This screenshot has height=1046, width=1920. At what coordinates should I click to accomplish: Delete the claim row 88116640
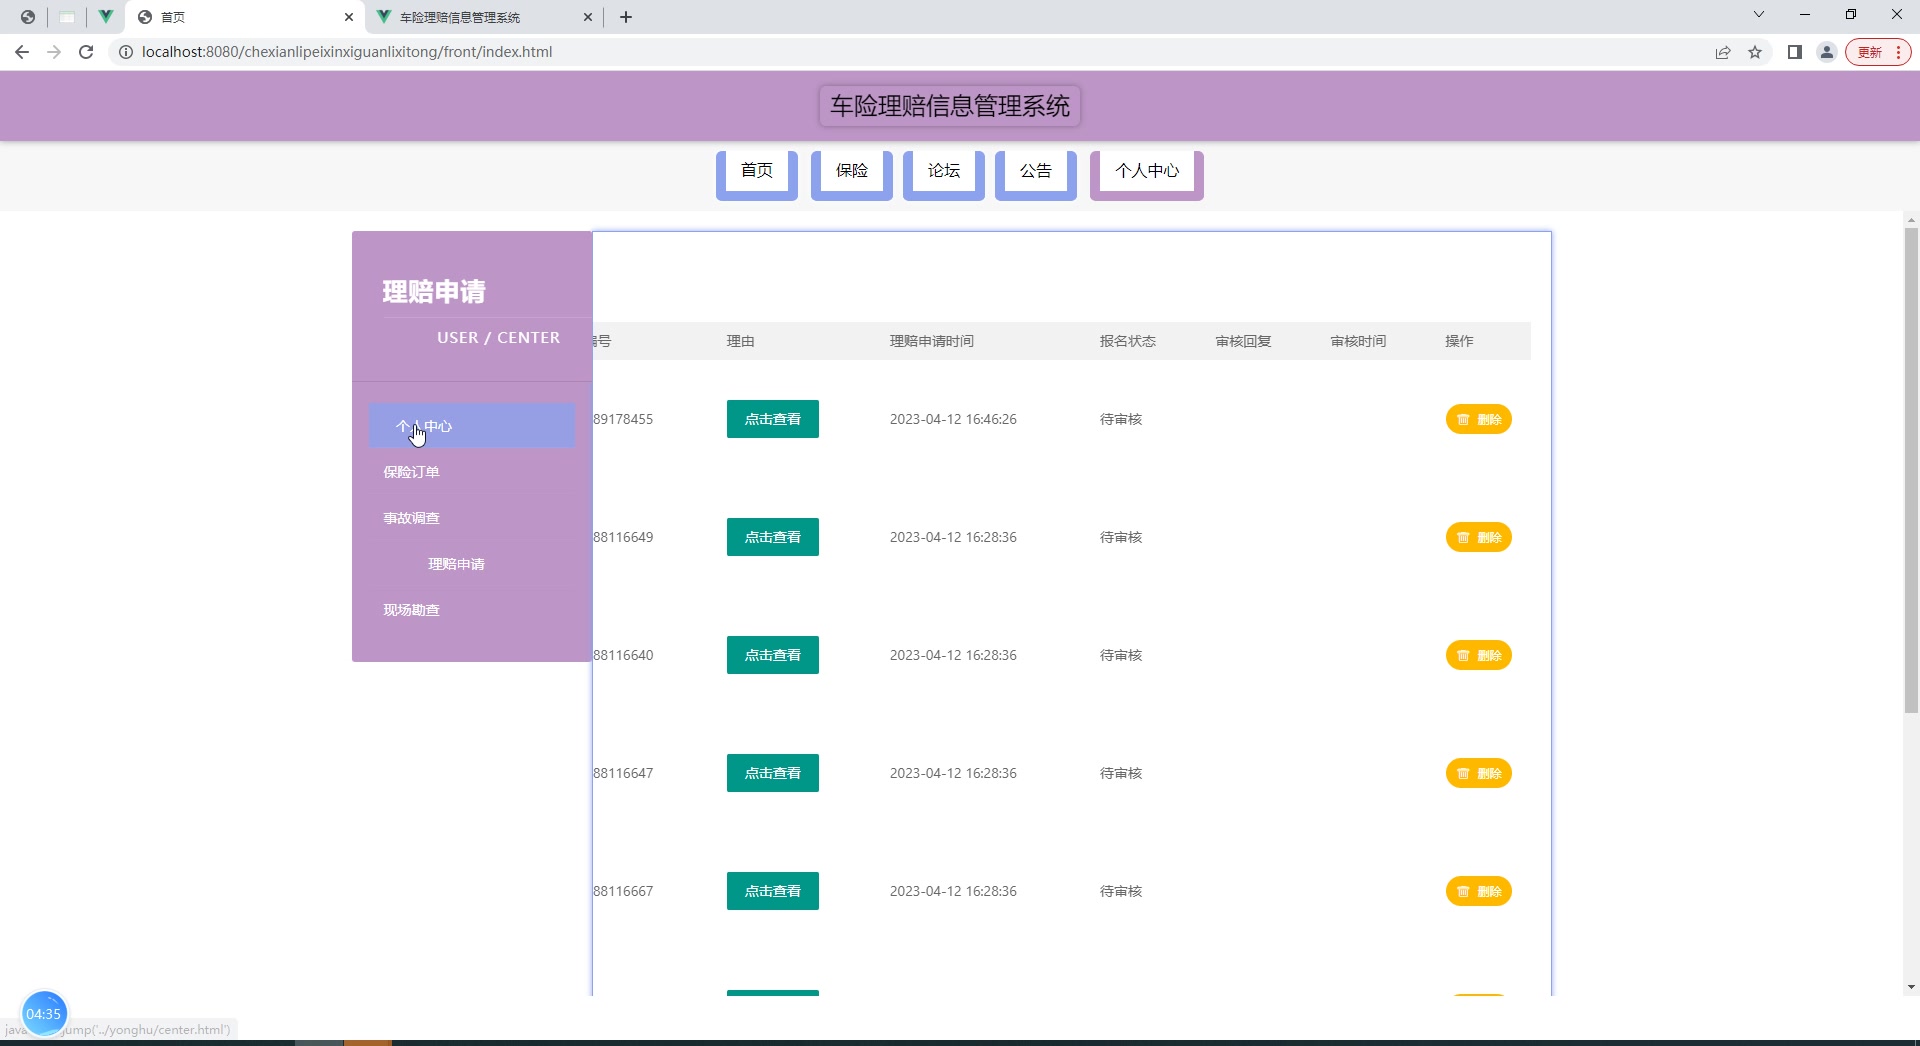click(1478, 655)
